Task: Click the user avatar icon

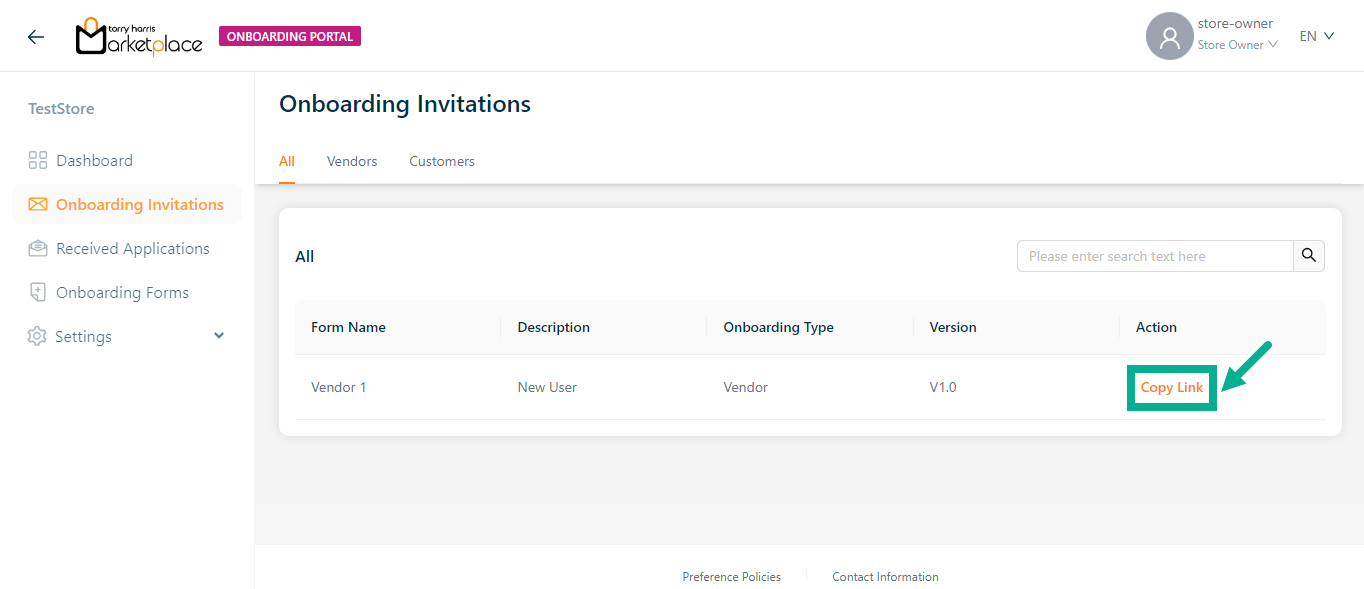Action: click(1169, 37)
